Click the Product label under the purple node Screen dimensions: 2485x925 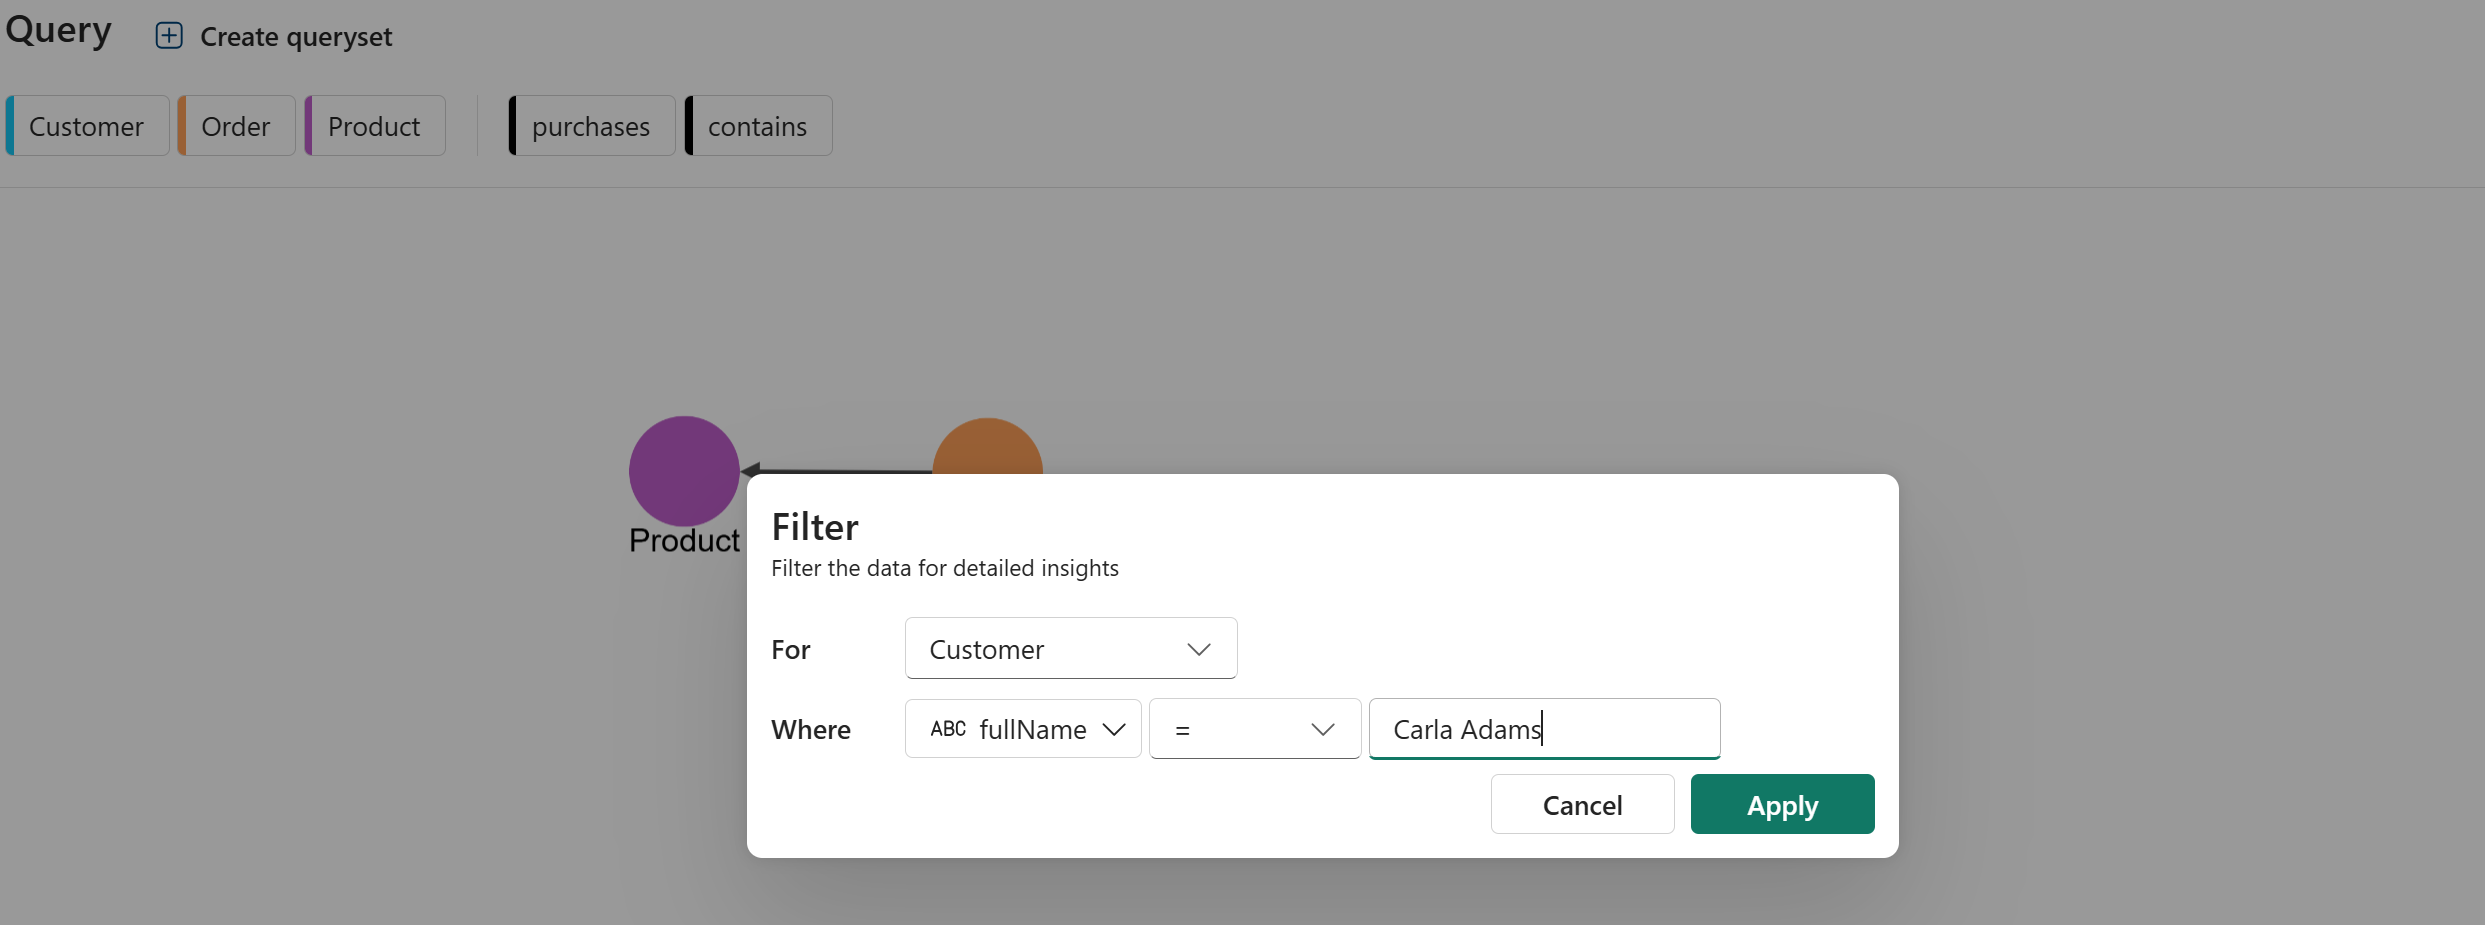(684, 540)
